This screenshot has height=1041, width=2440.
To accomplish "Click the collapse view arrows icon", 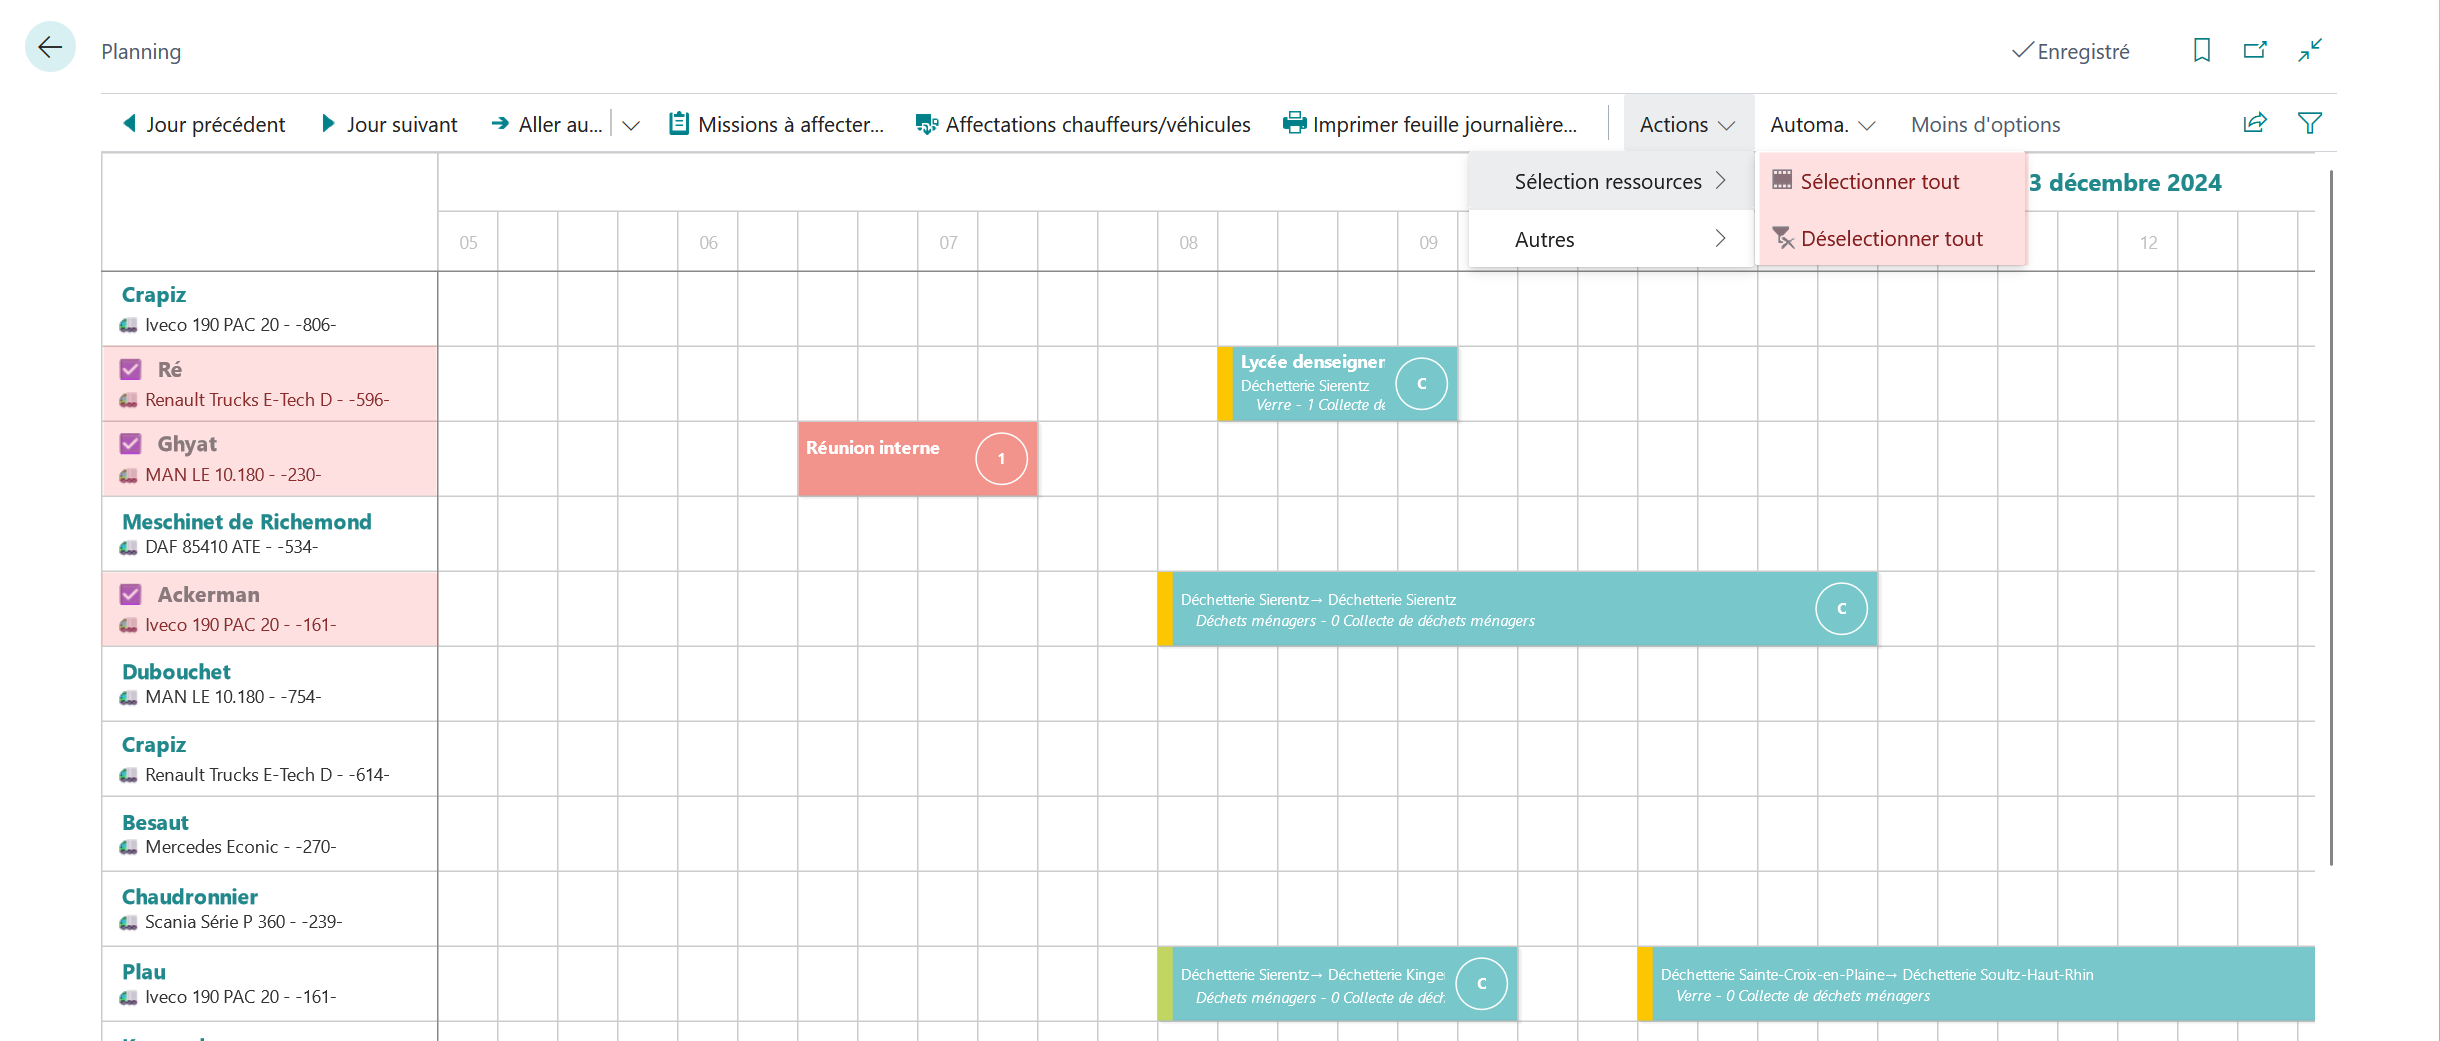I will 2310,50.
